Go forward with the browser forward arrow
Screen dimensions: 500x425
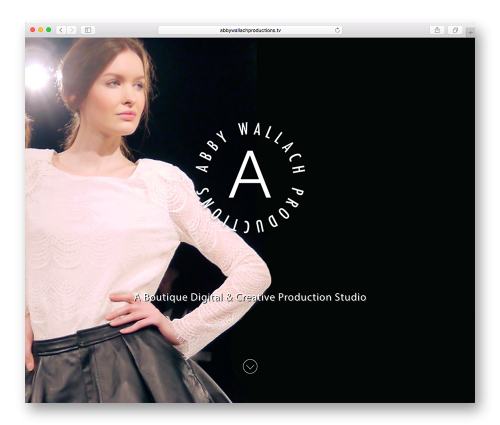[x=71, y=30]
